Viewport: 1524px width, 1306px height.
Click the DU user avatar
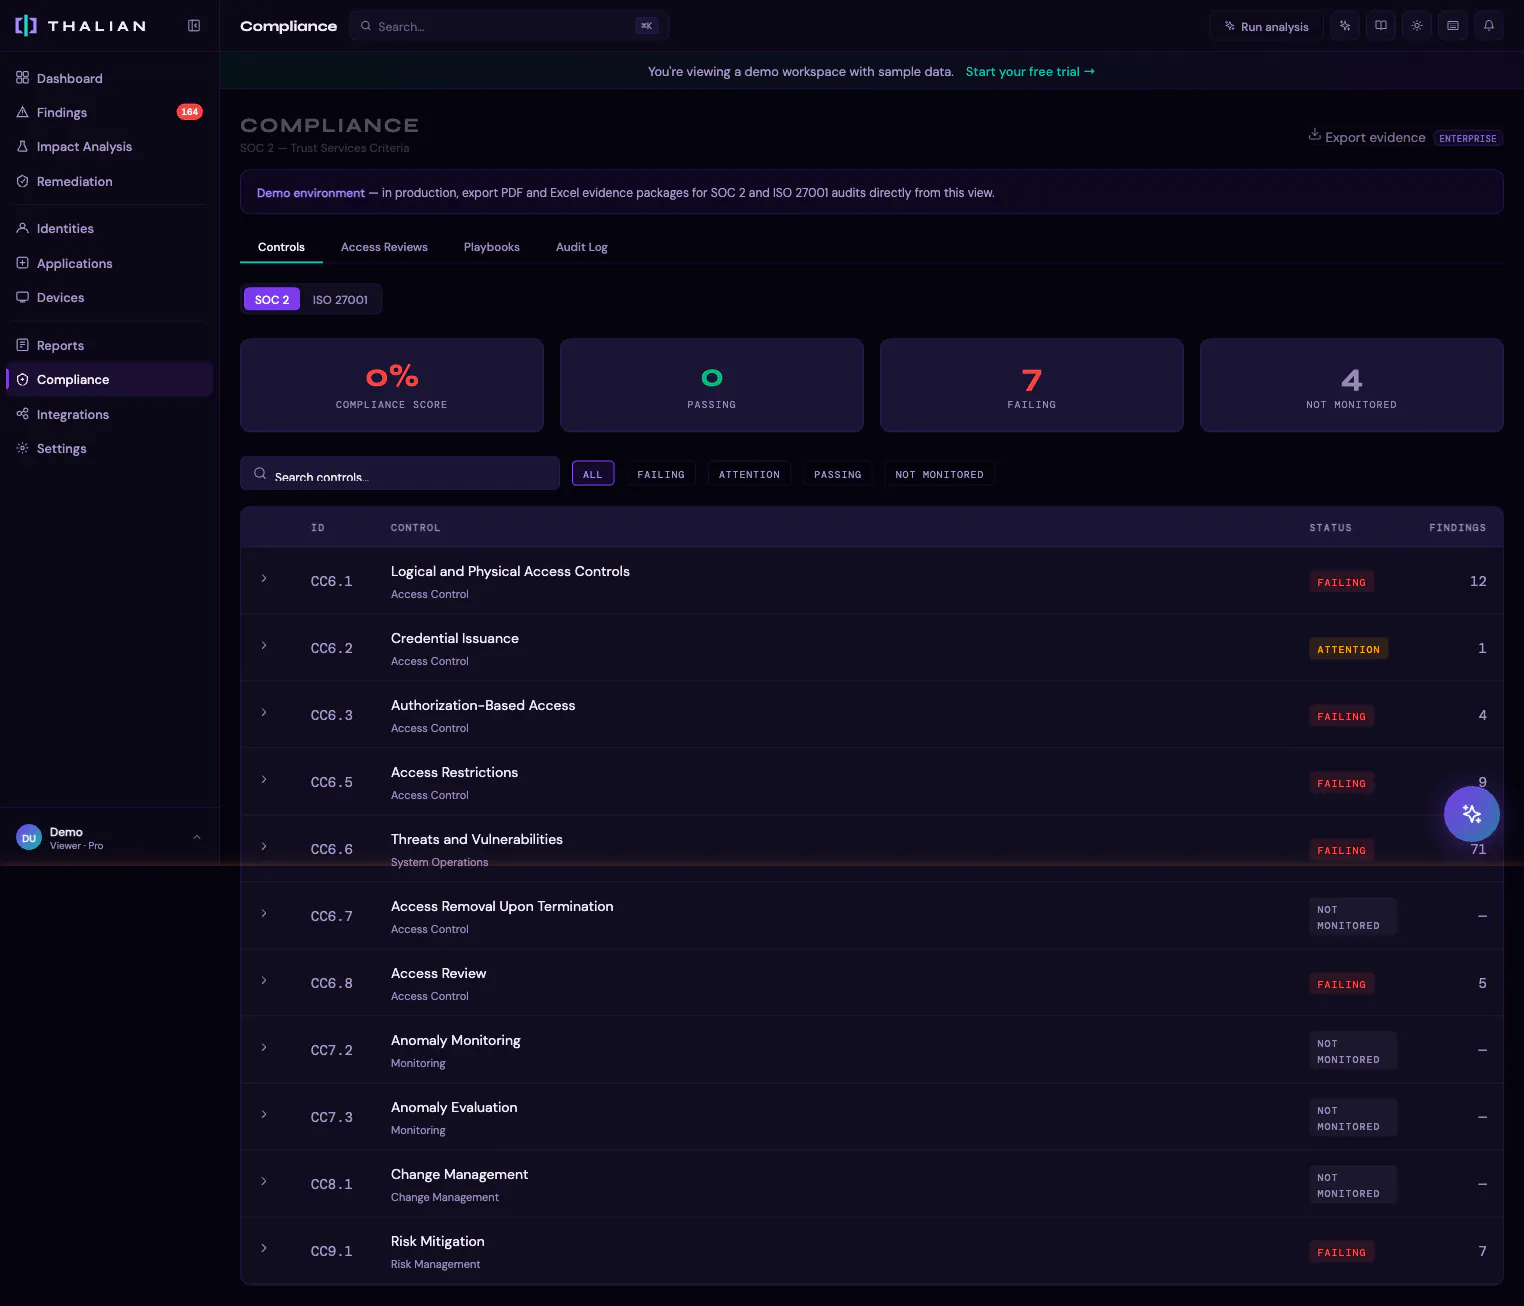click(29, 838)
